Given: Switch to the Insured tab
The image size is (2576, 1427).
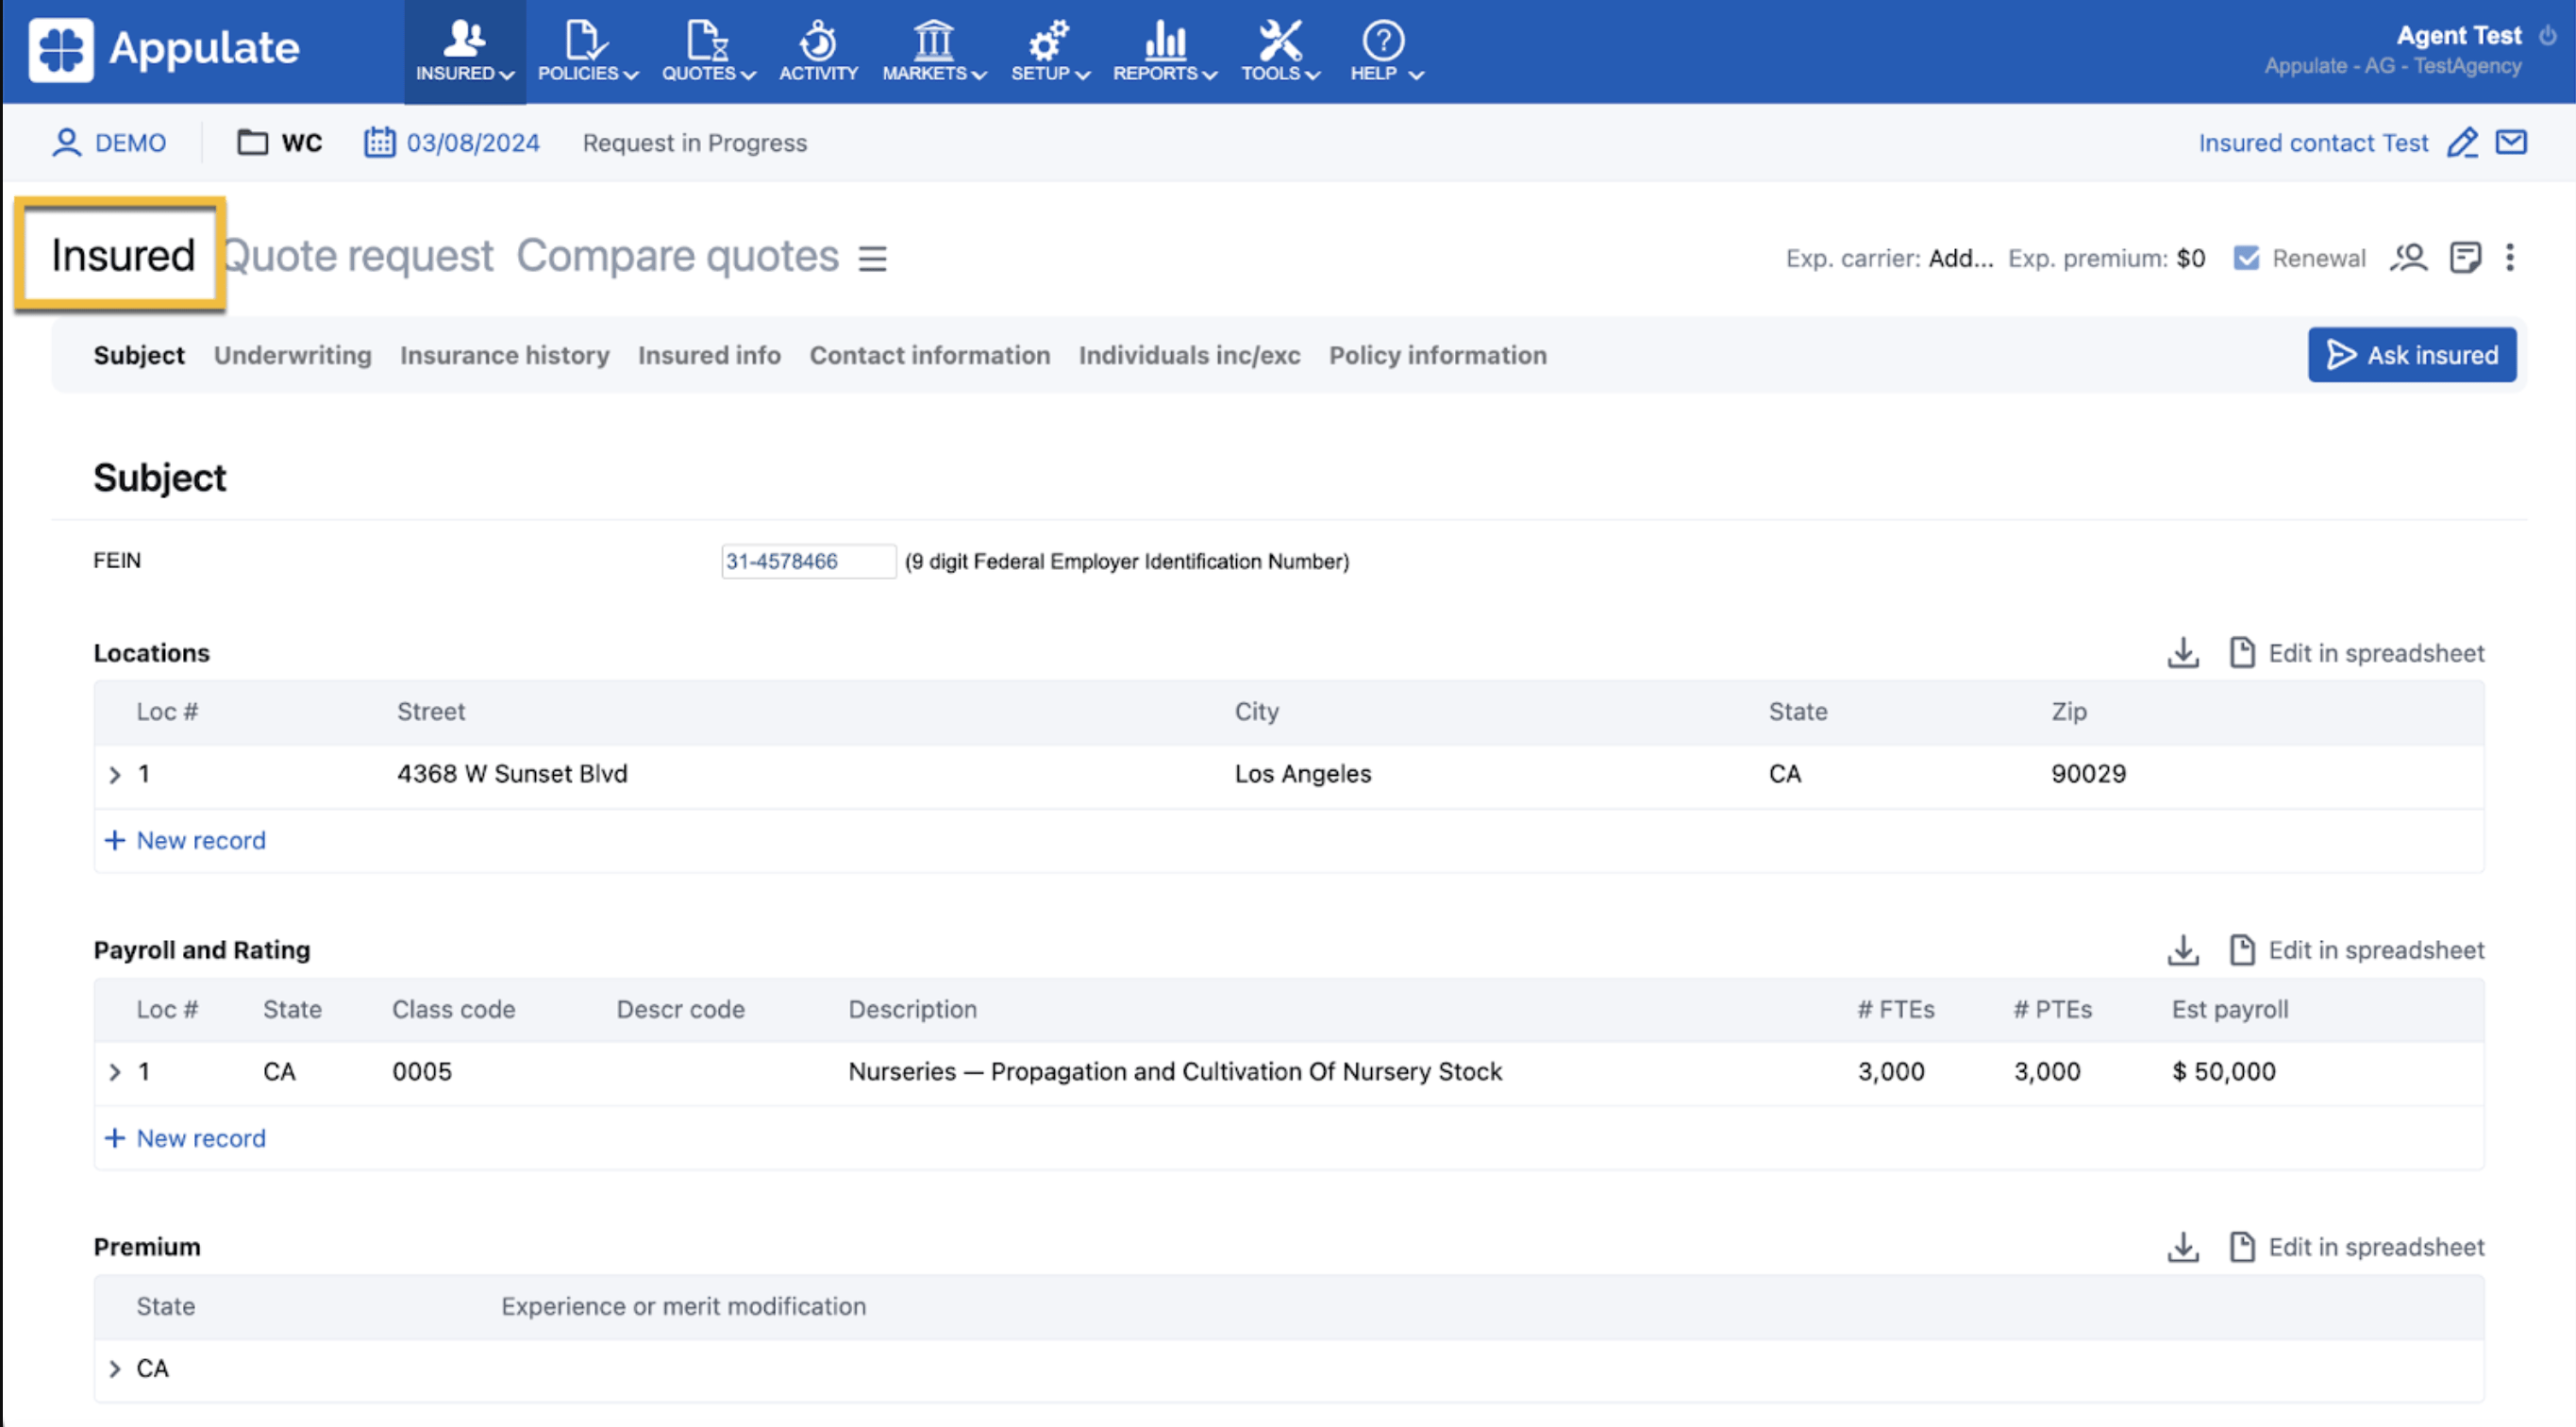Looking at the screenshot, I should click(122, 256).
